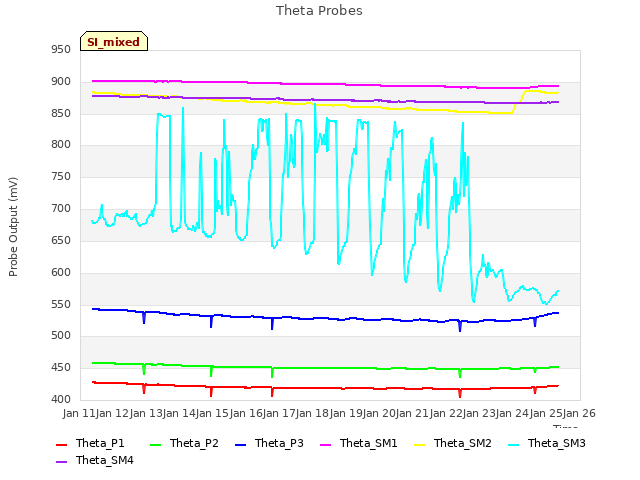Click the Theta_SM4 legend entry
Image resolution: width=640 pixels, height=480 pixels.
(95, 460)
